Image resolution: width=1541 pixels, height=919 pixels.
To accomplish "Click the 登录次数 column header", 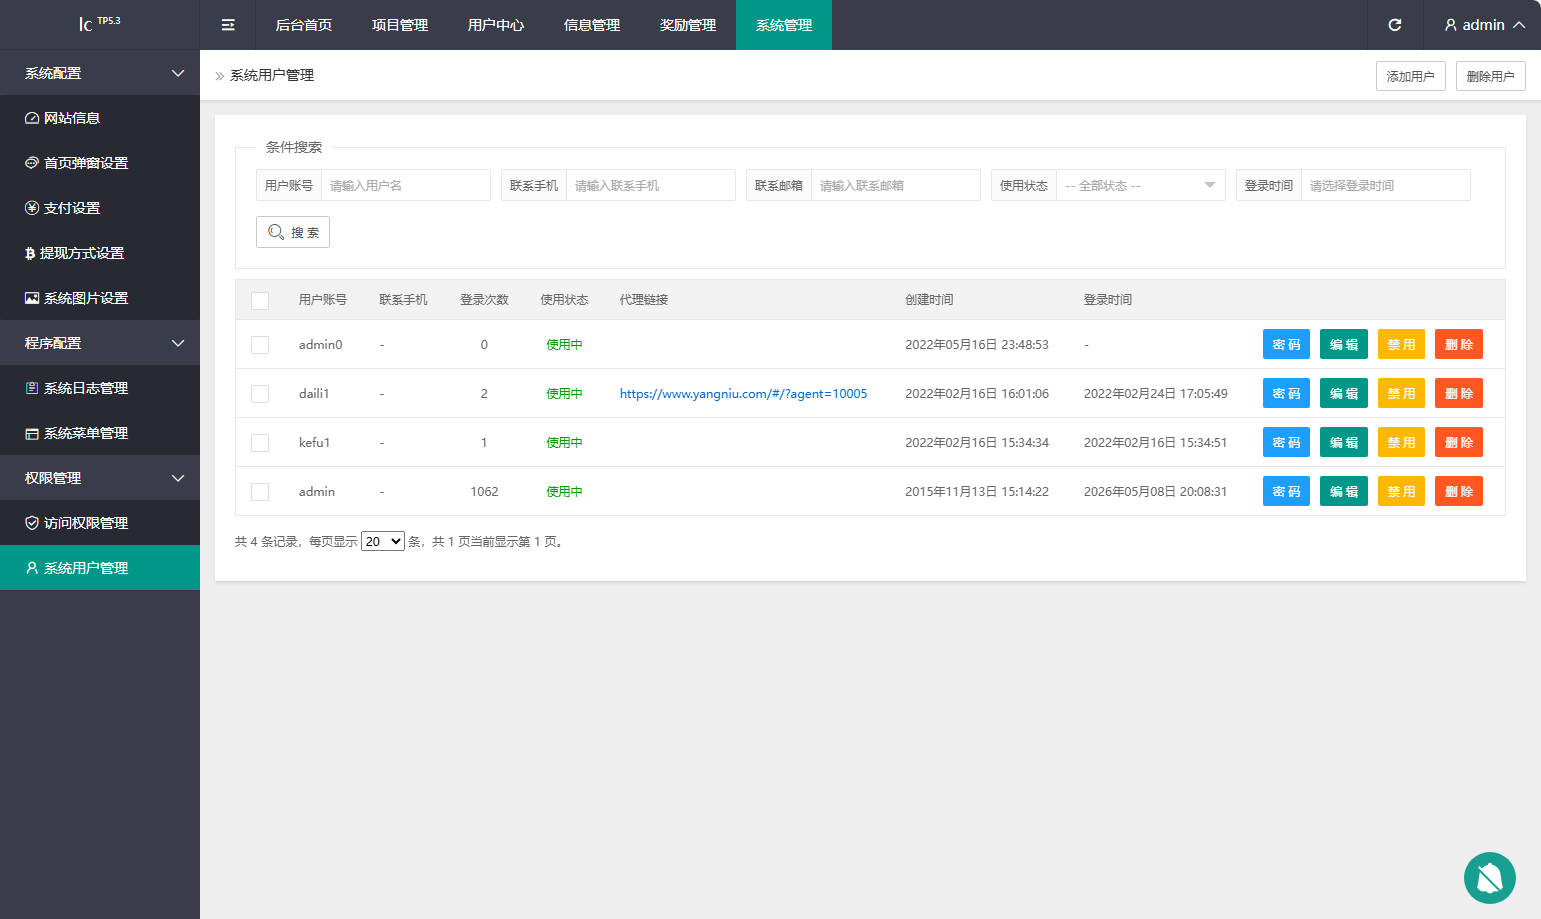I will click(484, 300).
